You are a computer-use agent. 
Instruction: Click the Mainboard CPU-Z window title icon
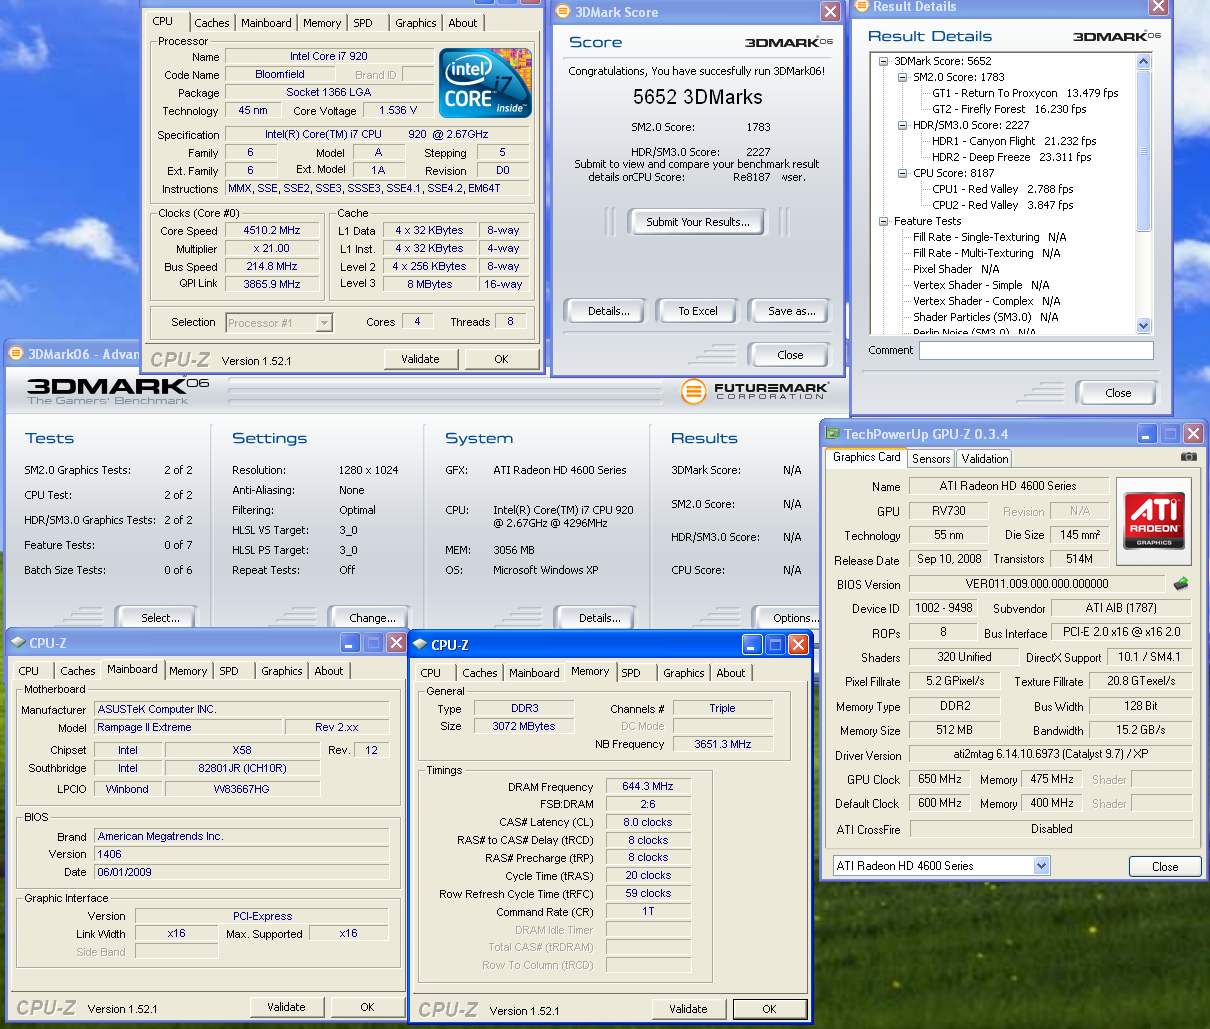17,643
